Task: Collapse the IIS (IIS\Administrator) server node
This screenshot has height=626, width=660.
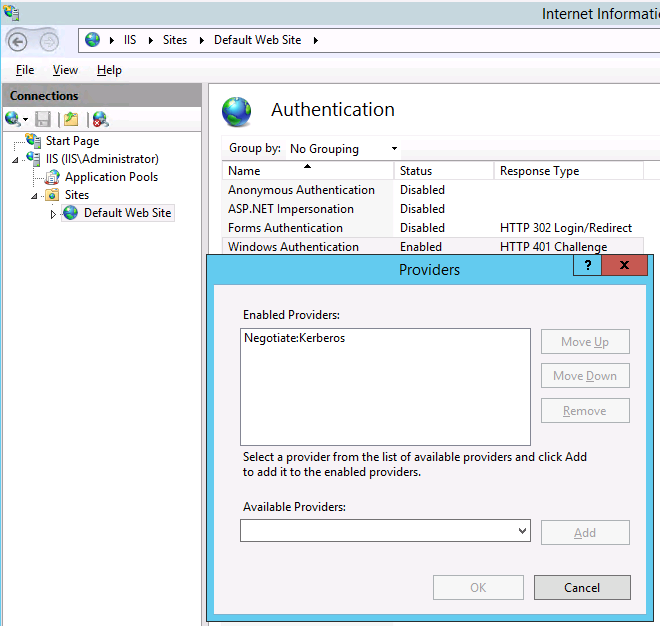Action: [x=15, y=160]
